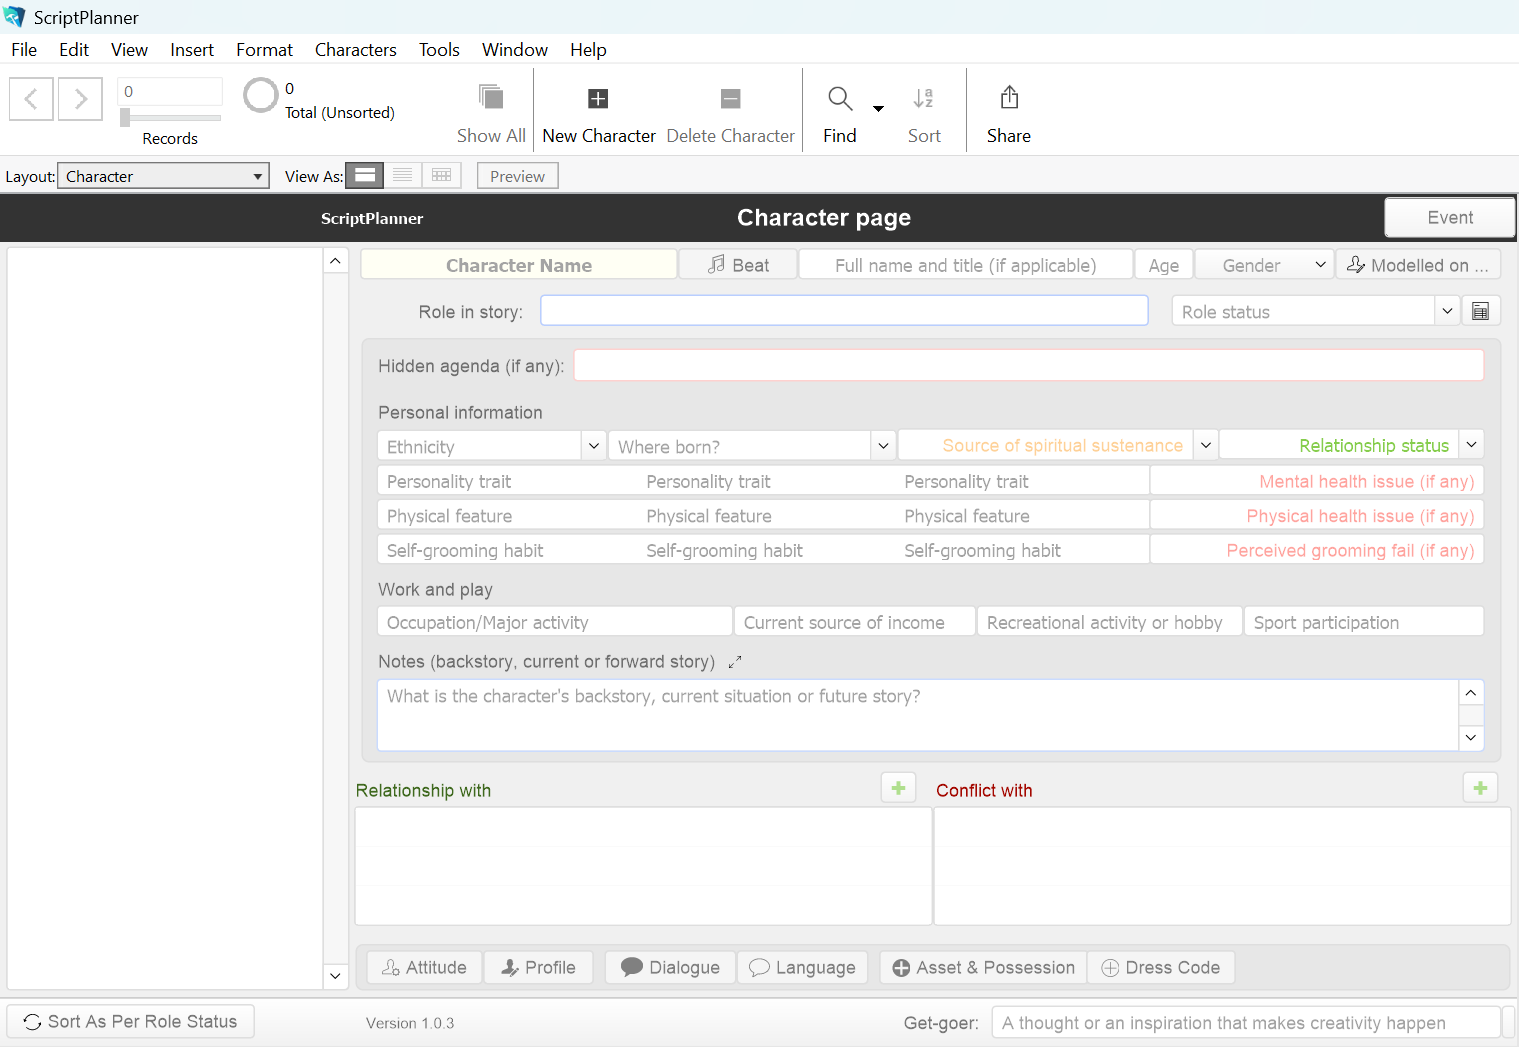Click the calculator icon beside Role status

point(1480,311)
